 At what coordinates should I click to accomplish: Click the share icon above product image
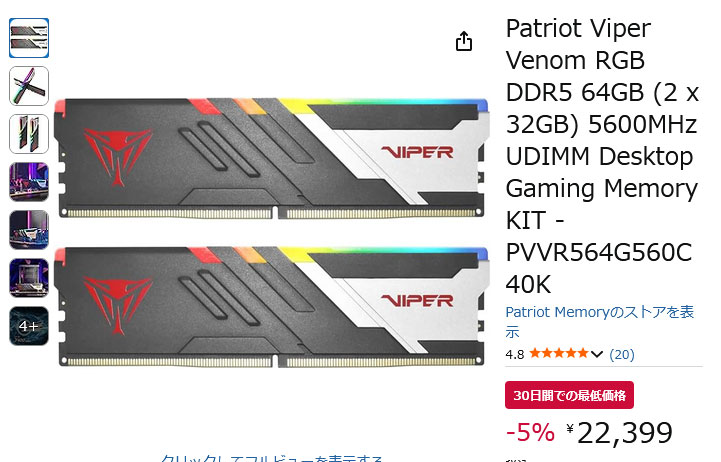(464, 41)
